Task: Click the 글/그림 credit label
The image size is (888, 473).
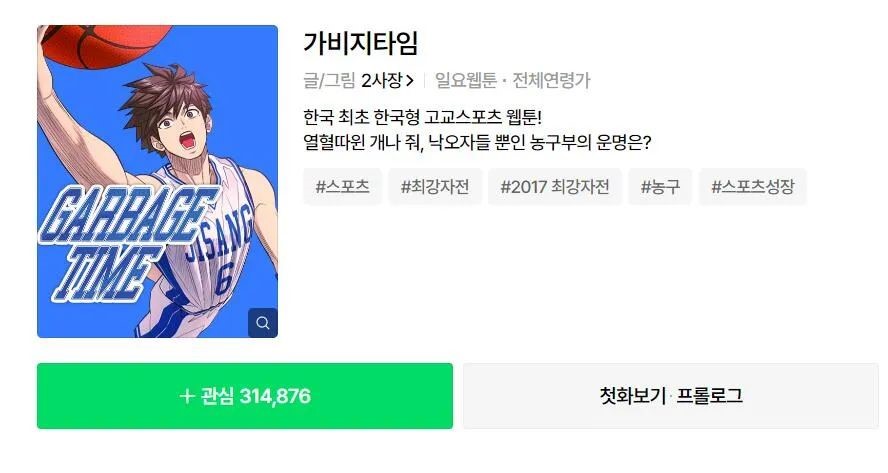Action: coord(329,80)
